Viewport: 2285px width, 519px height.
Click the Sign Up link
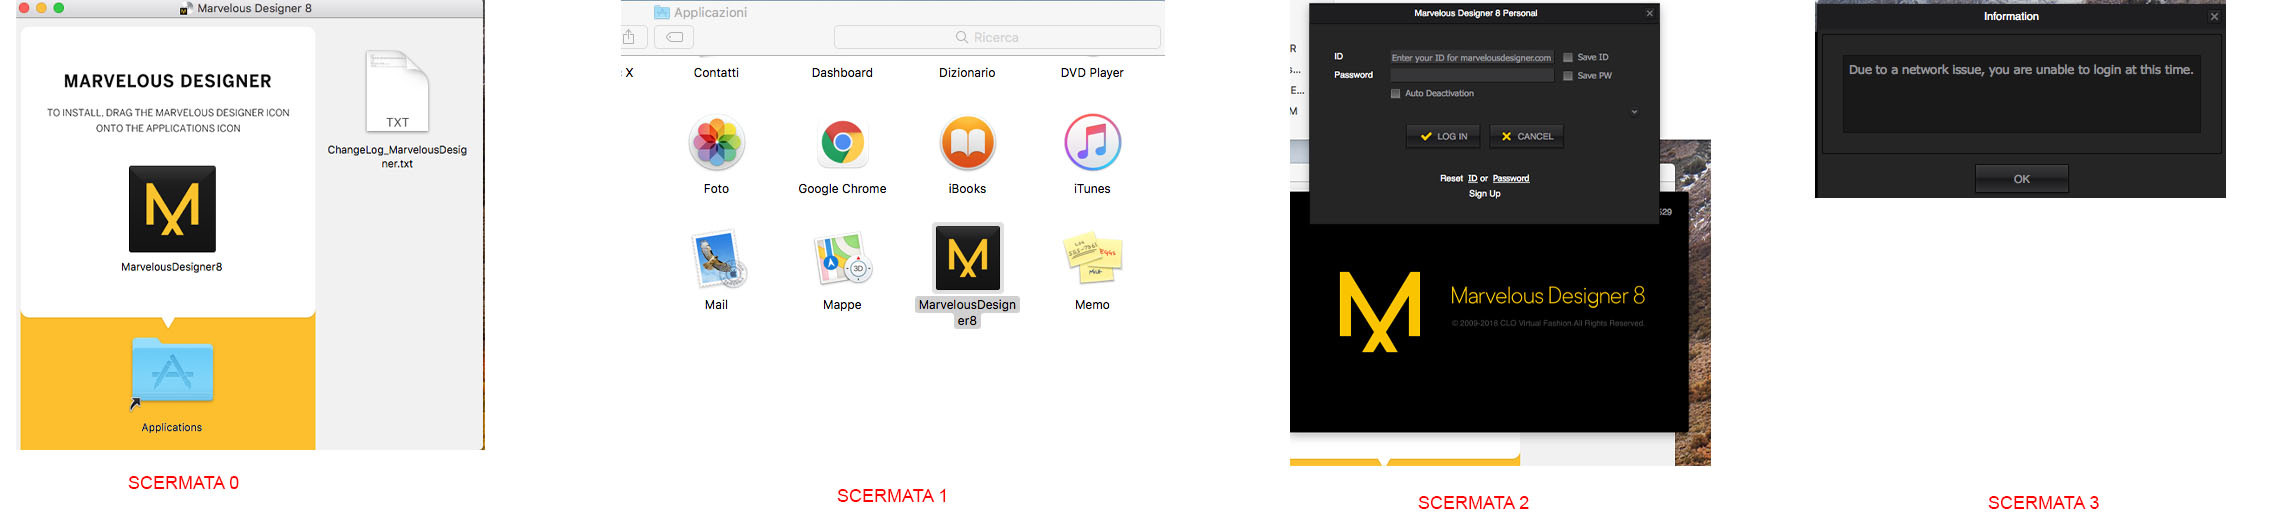coord(1484,194)
